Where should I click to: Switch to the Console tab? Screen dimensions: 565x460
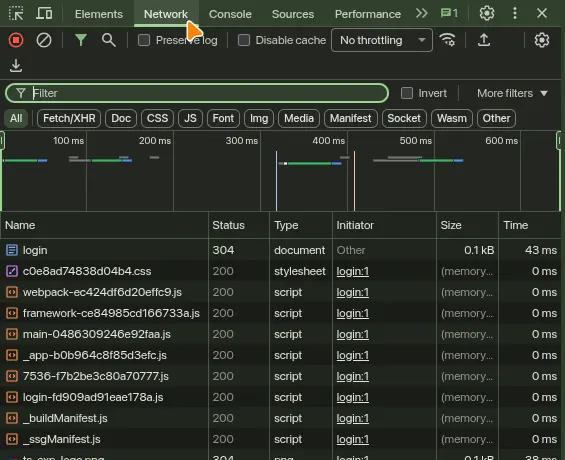pos(230,14)
